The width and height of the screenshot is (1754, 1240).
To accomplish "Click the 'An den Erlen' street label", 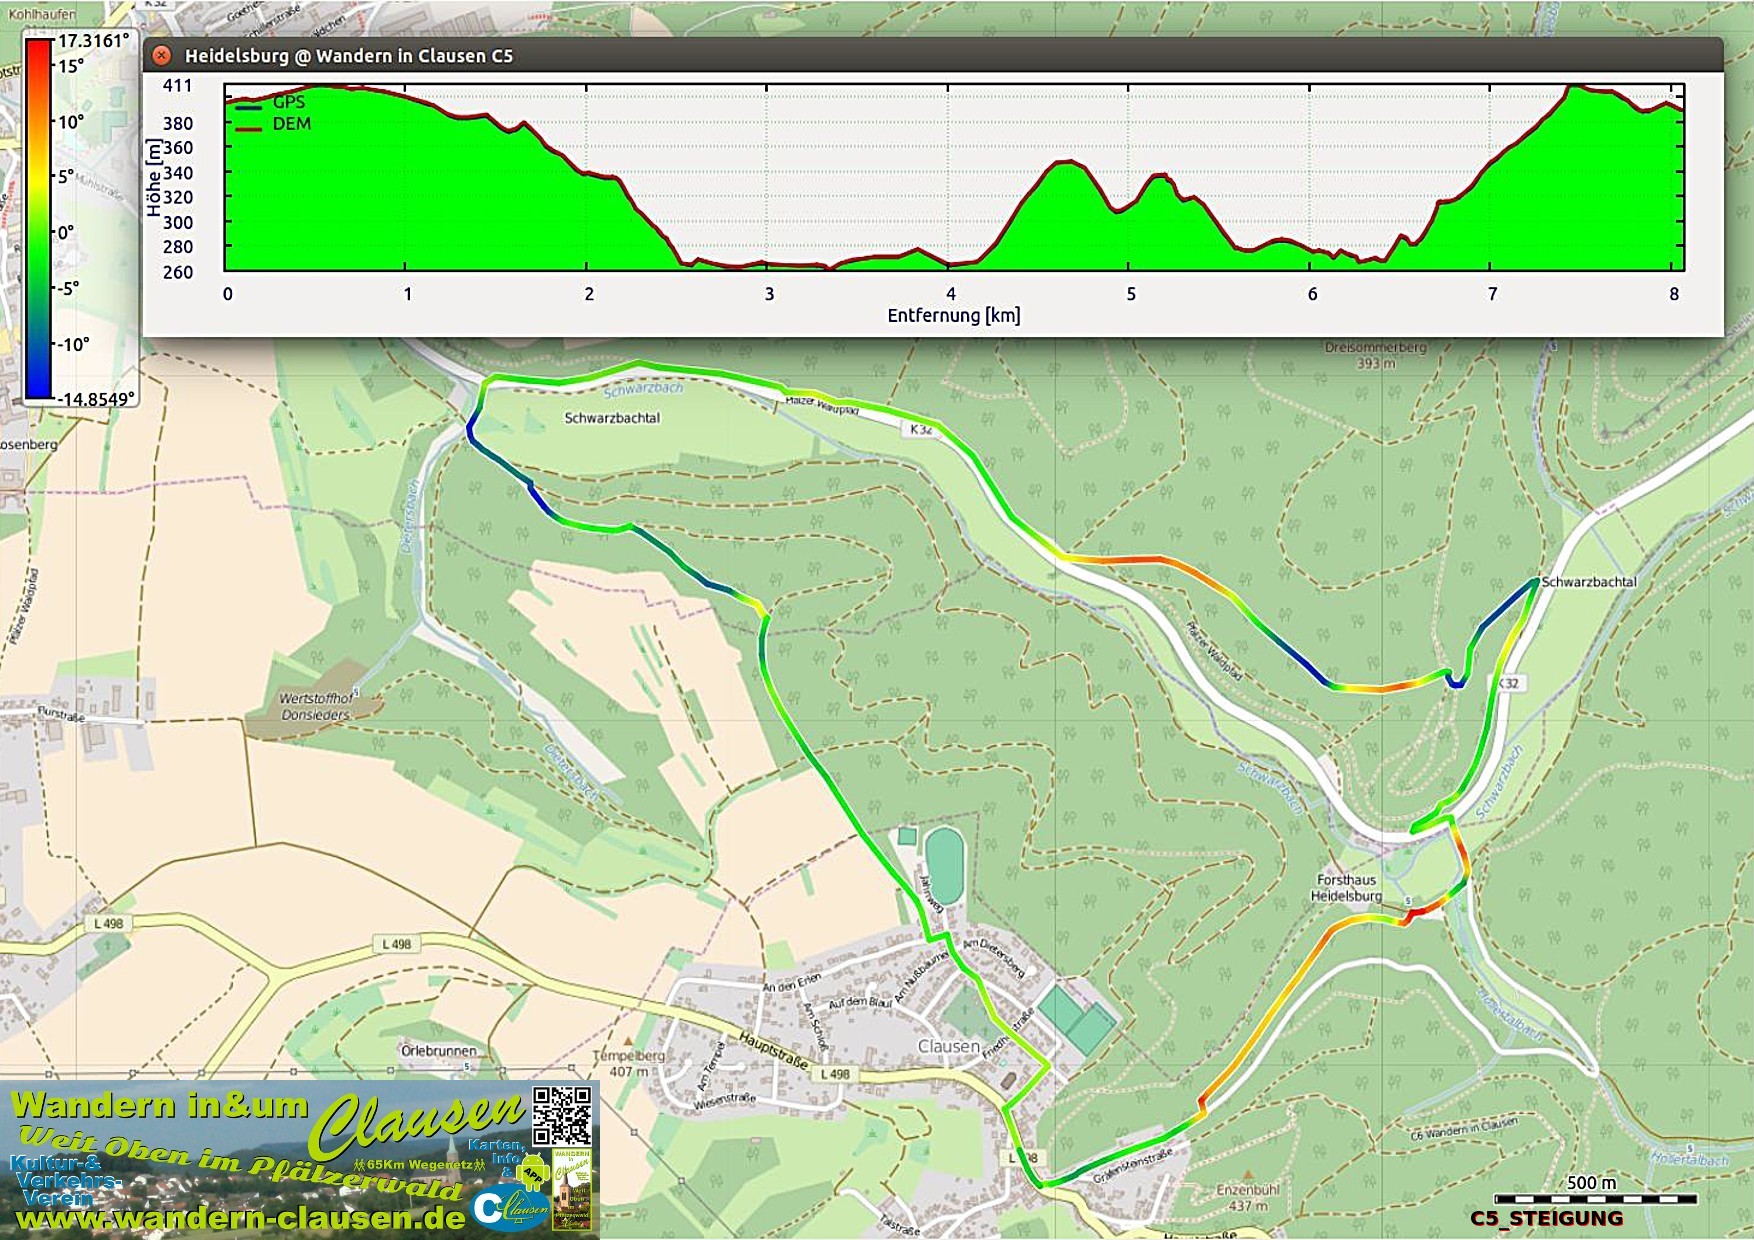I will tap(792, 981).
